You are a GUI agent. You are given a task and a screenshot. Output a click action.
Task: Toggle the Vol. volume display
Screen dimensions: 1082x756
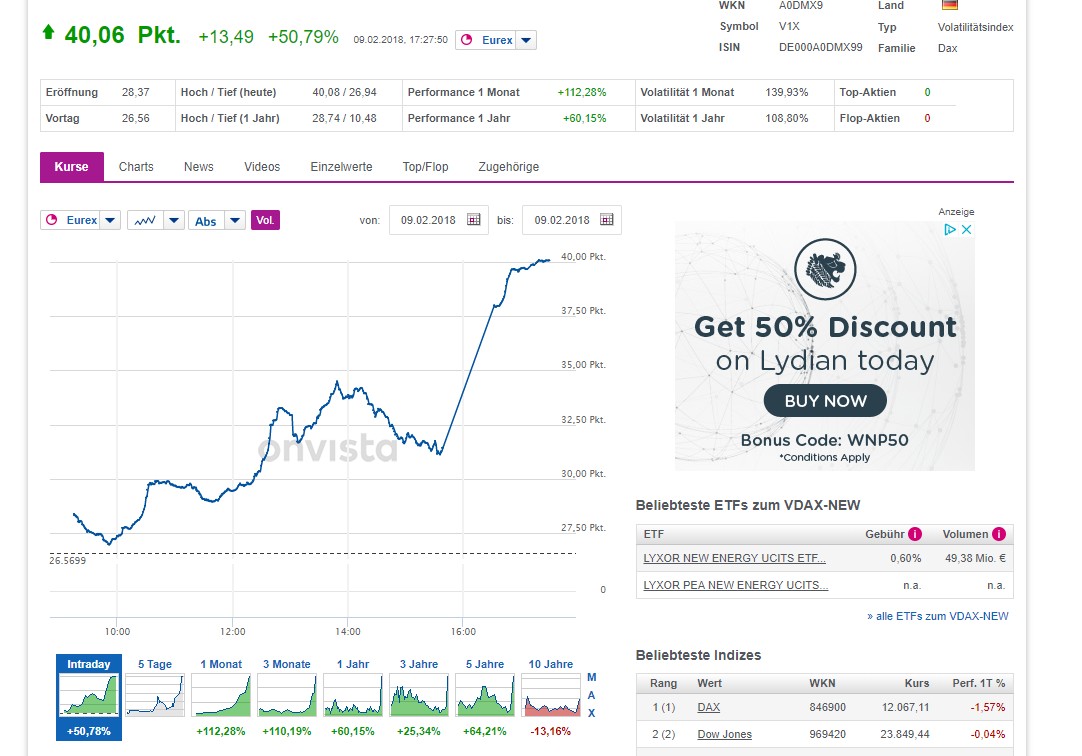click(265, 220)
